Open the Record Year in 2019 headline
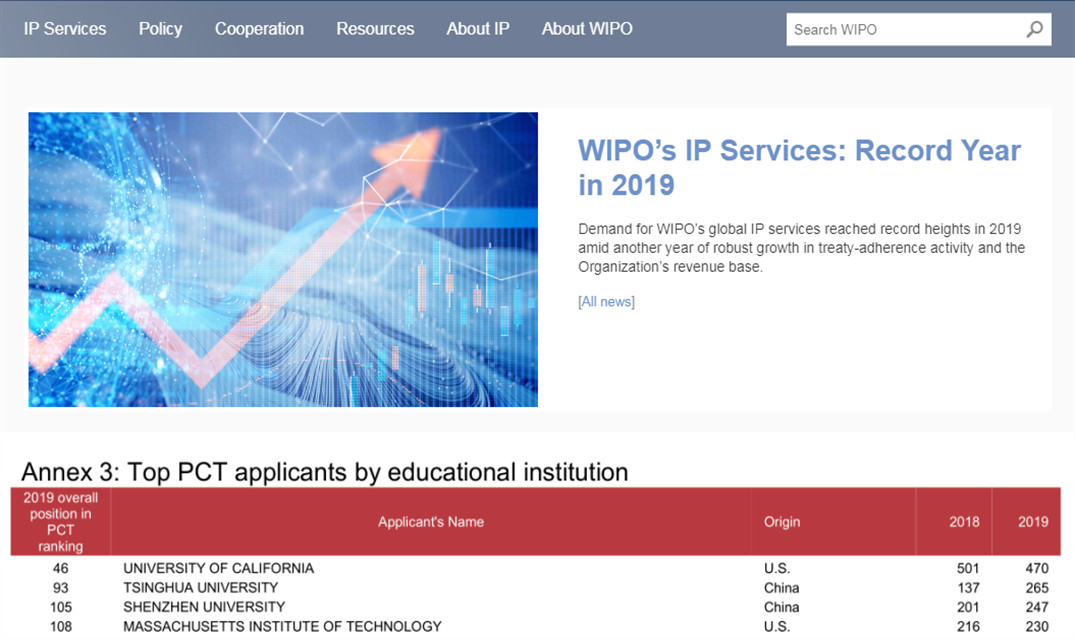This screenshot has height=639, width=1075. 799,167
